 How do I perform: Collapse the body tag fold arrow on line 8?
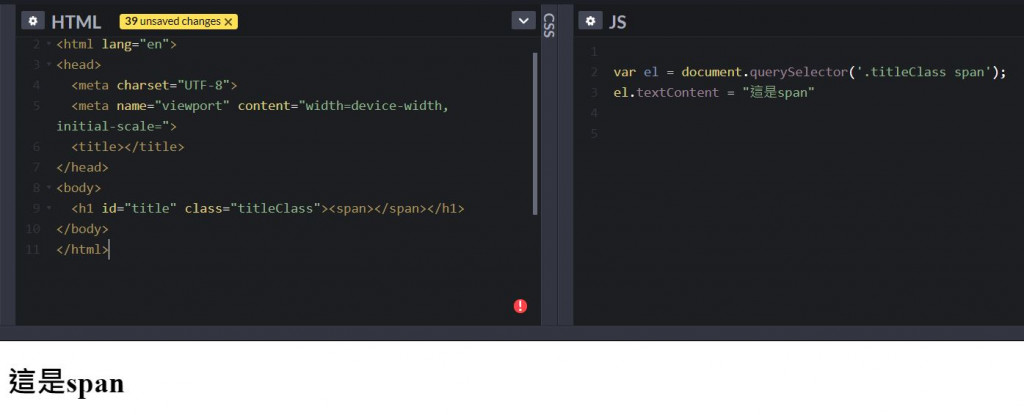pyautogui.click(x=49, y=188)
